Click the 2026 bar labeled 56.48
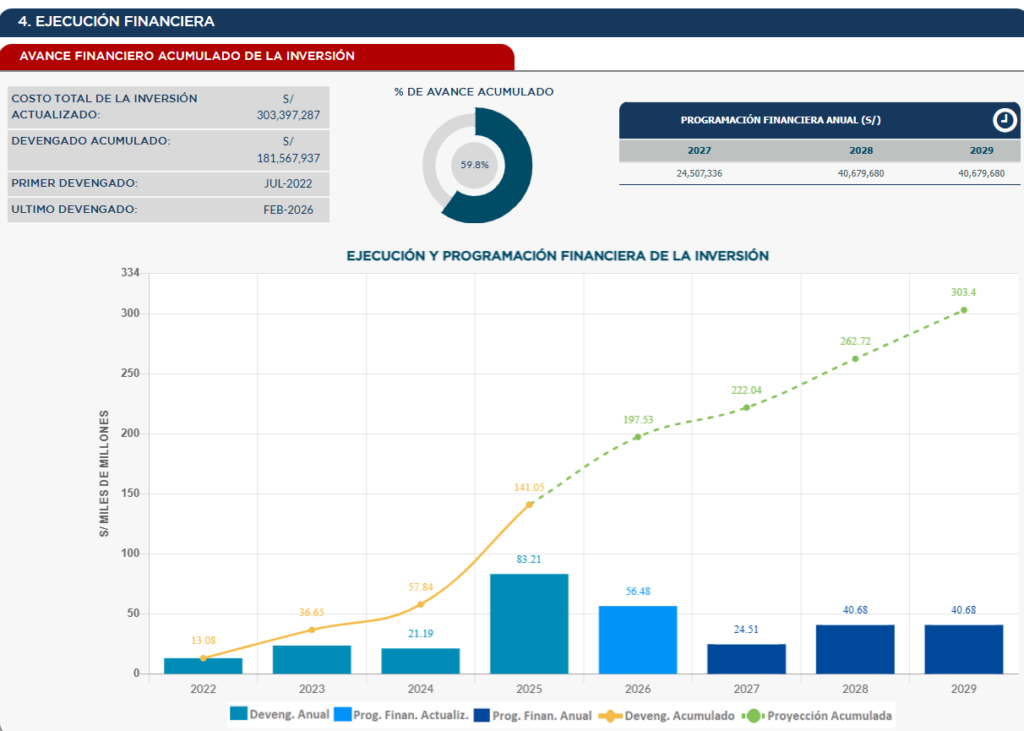 click(x=637, y=640)
